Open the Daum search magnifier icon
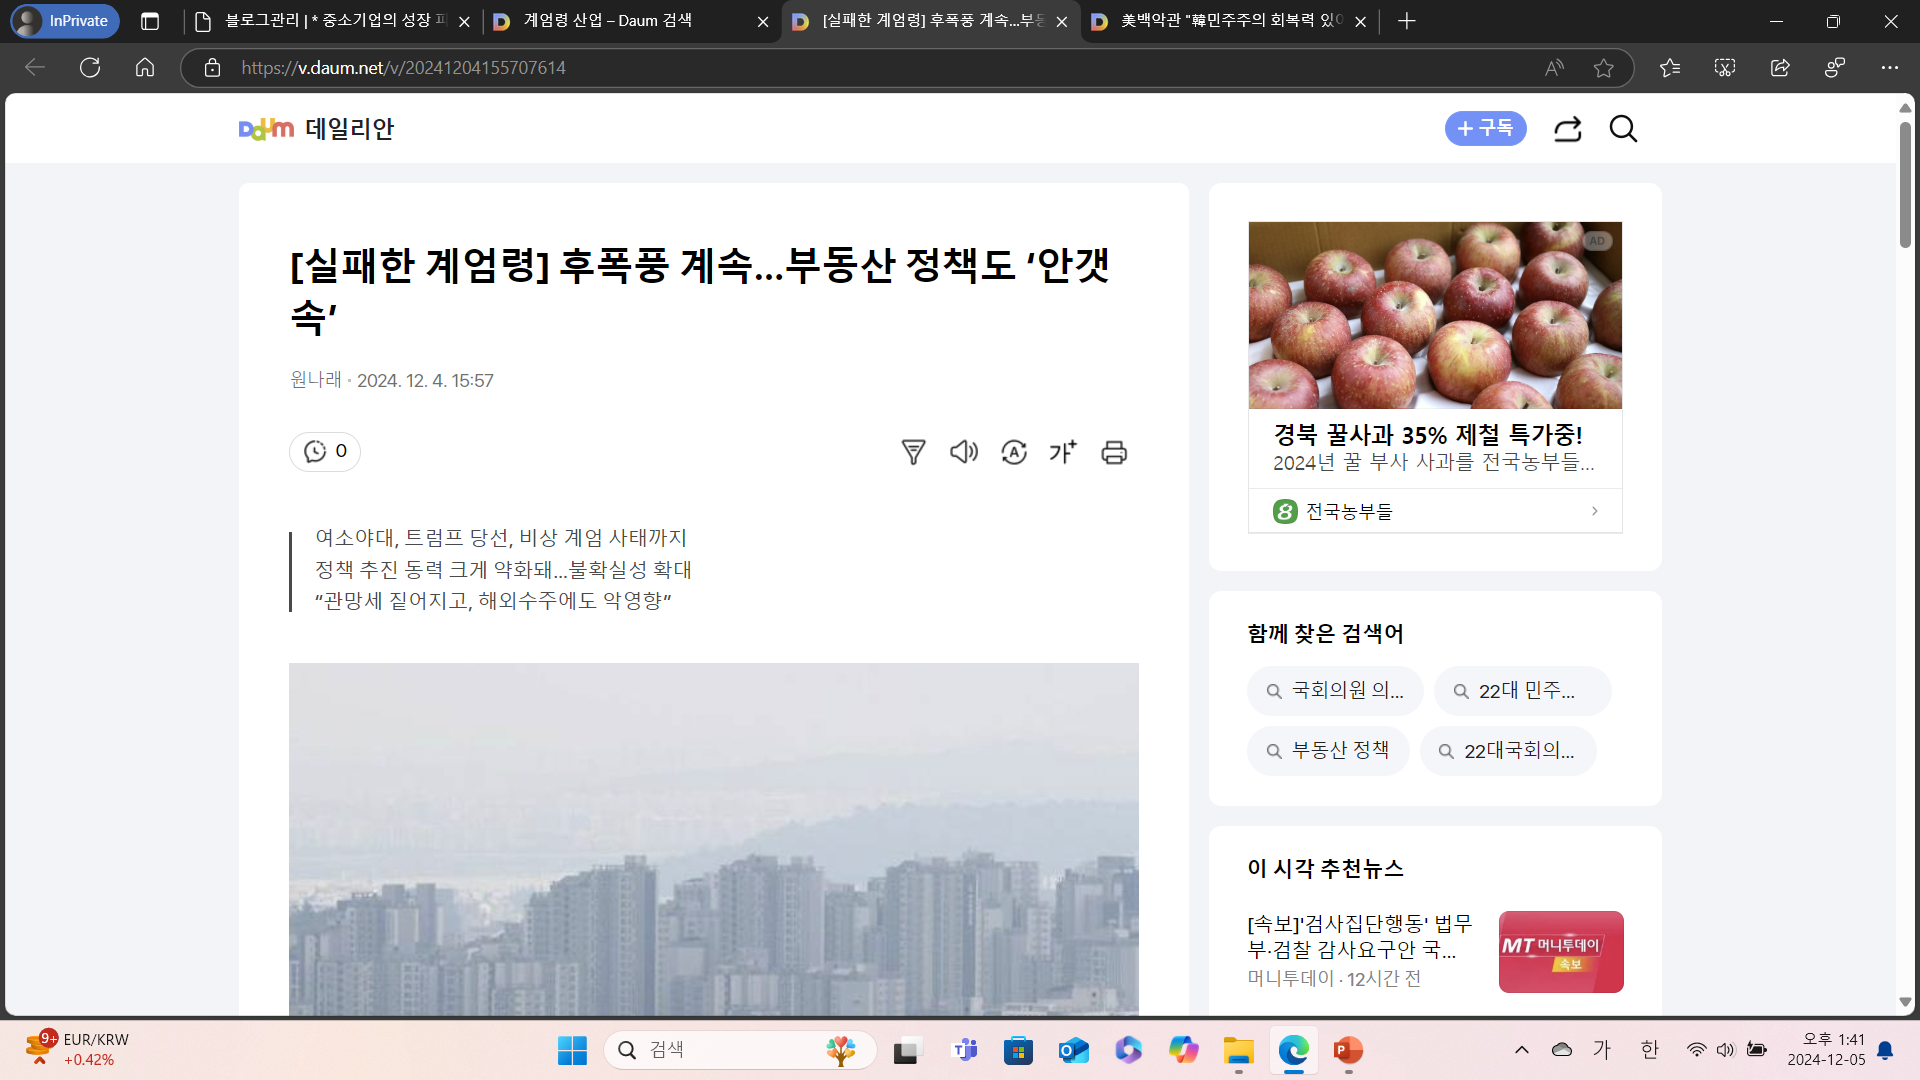Image resolution: width=1920 pixels, height=1080 pixels. tap(1623, 129)
